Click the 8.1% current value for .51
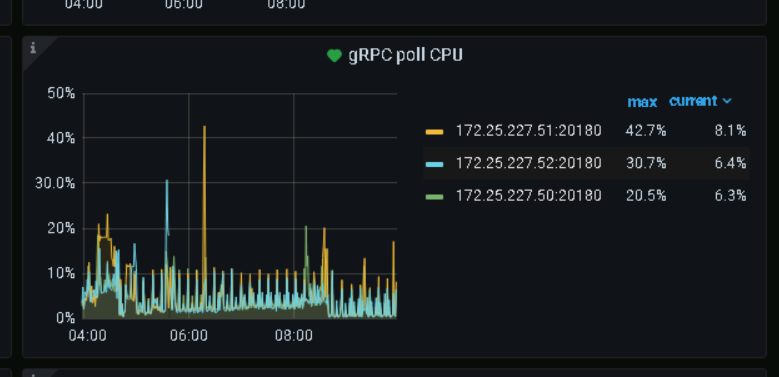This screenshot has width=779, height=377. tap(730, 131)
